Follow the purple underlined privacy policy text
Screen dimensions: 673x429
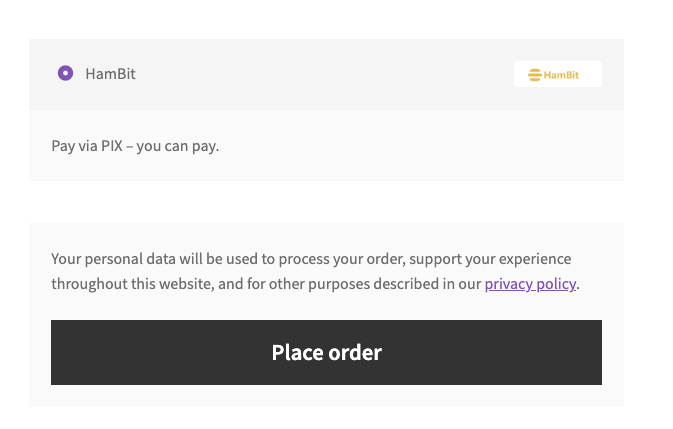click(x=530, y=284)
